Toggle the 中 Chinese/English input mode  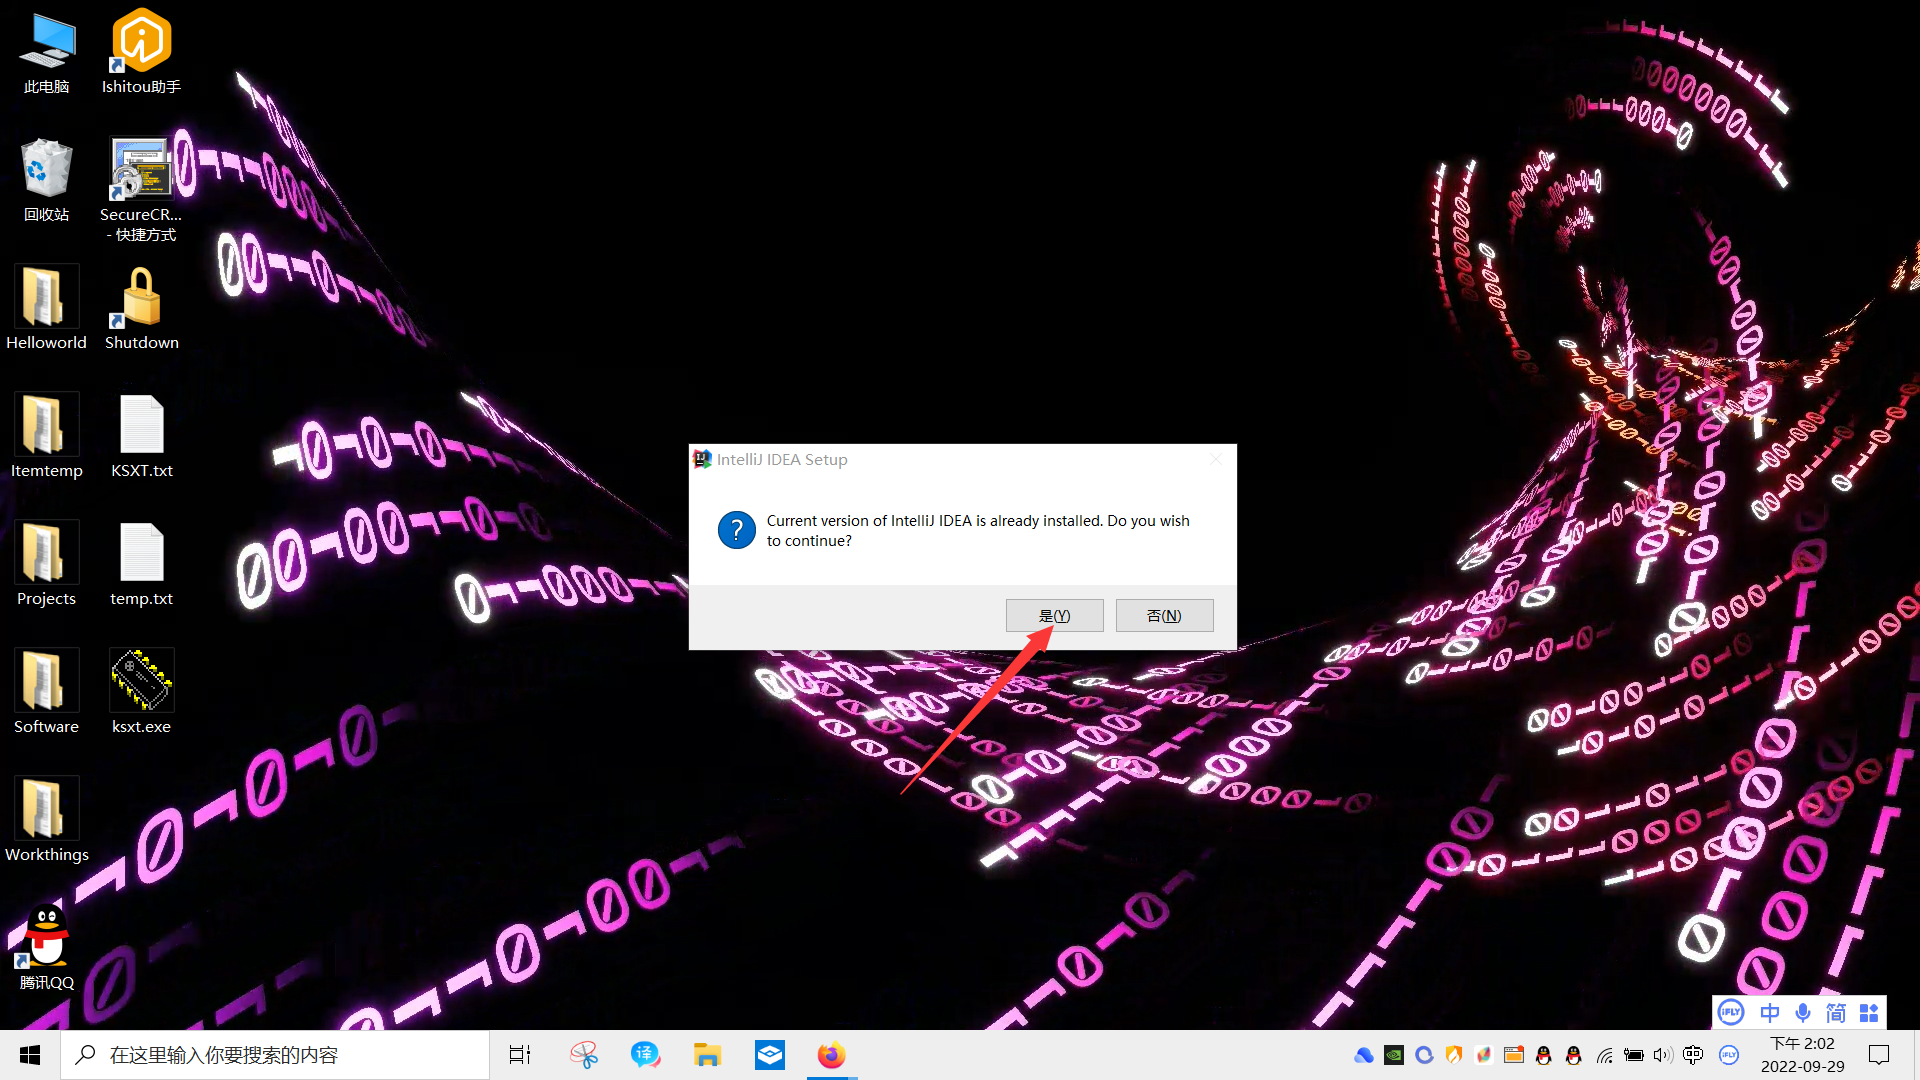(x=1769, y=1013)
